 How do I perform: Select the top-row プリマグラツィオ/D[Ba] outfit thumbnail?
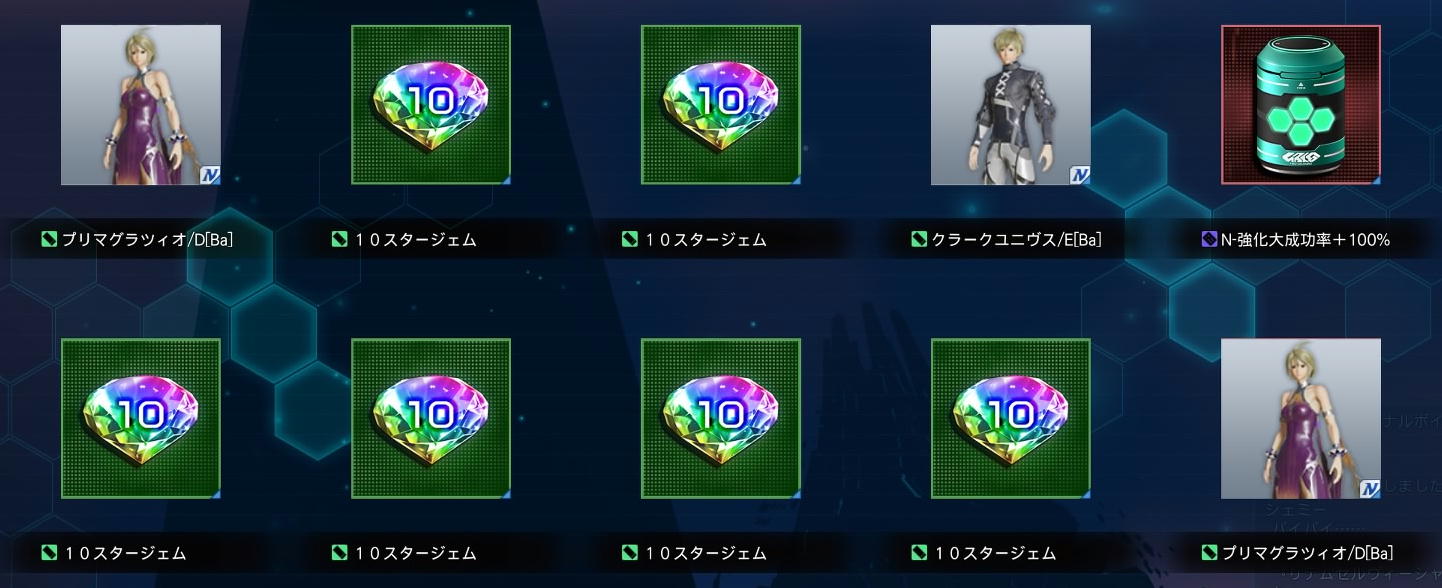pos(141,105)
